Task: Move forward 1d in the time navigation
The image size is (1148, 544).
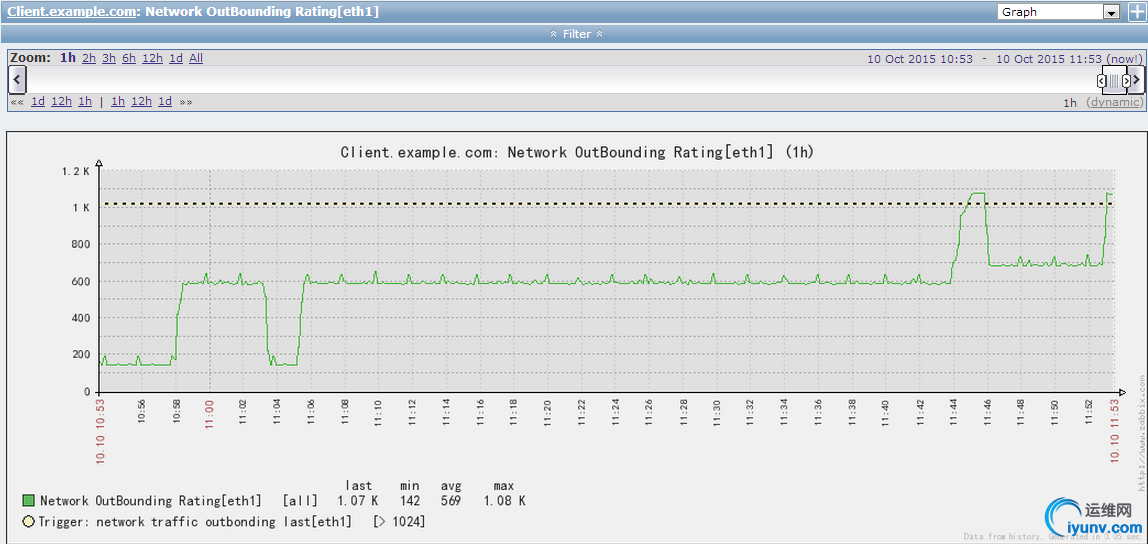Action: point(165,102)
